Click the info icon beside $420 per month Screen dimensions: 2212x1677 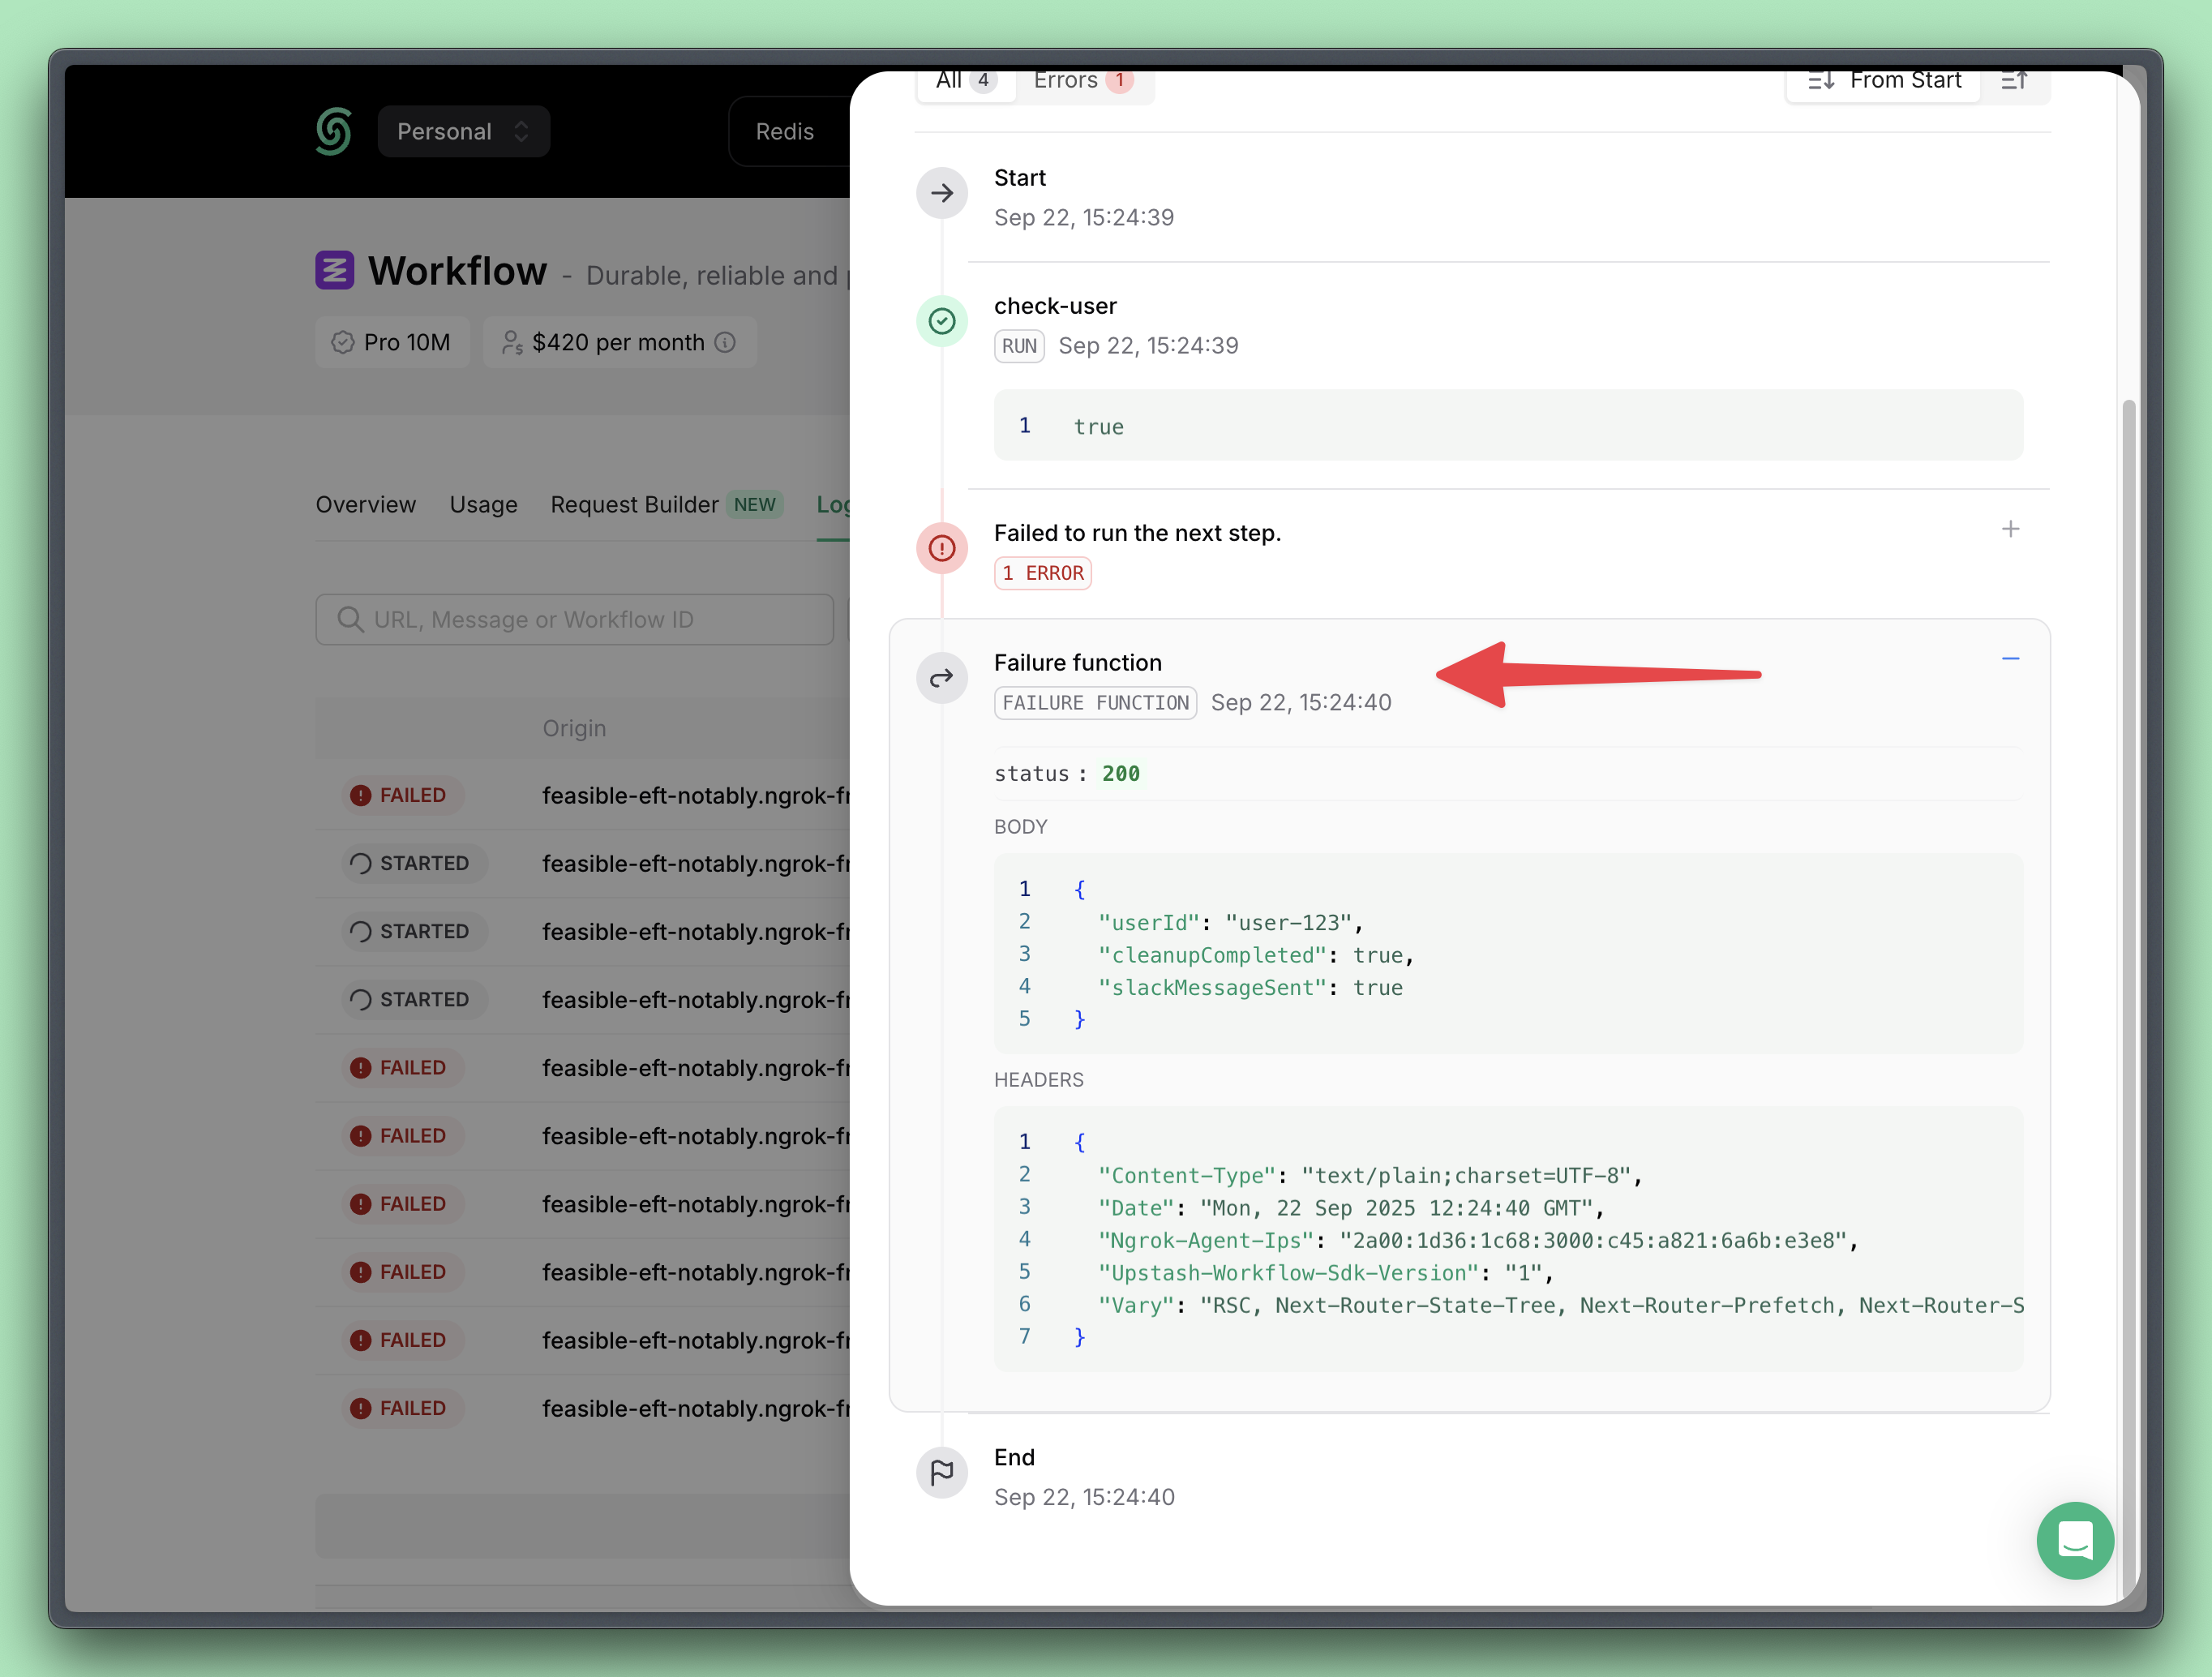[726, 343]
